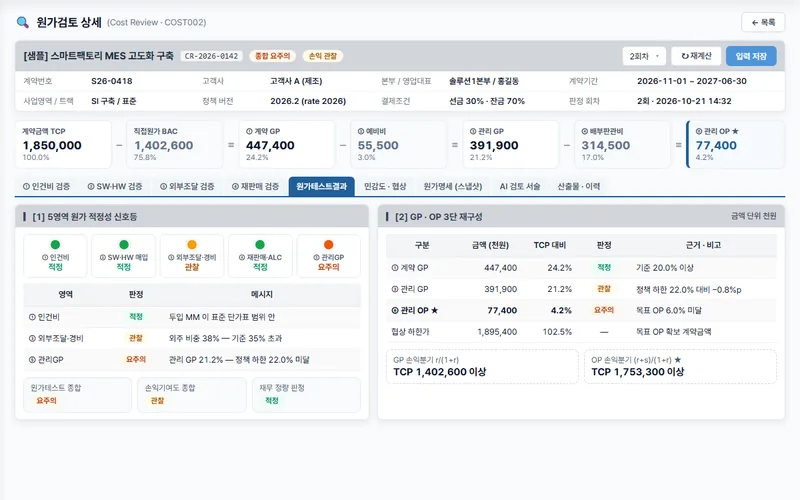Open the 산출물 · 이력 tab

[x=579, y=187]
